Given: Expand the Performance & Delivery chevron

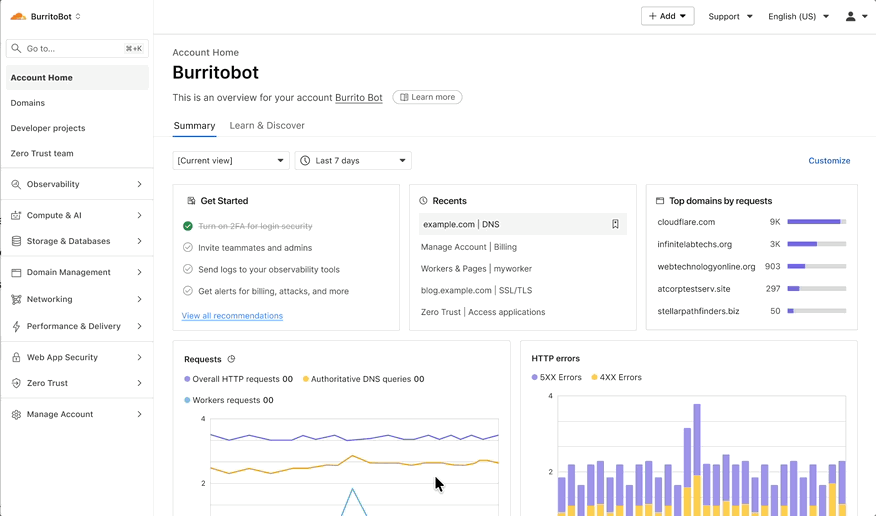Looking at the screenshot, I should tap(140, 326).
